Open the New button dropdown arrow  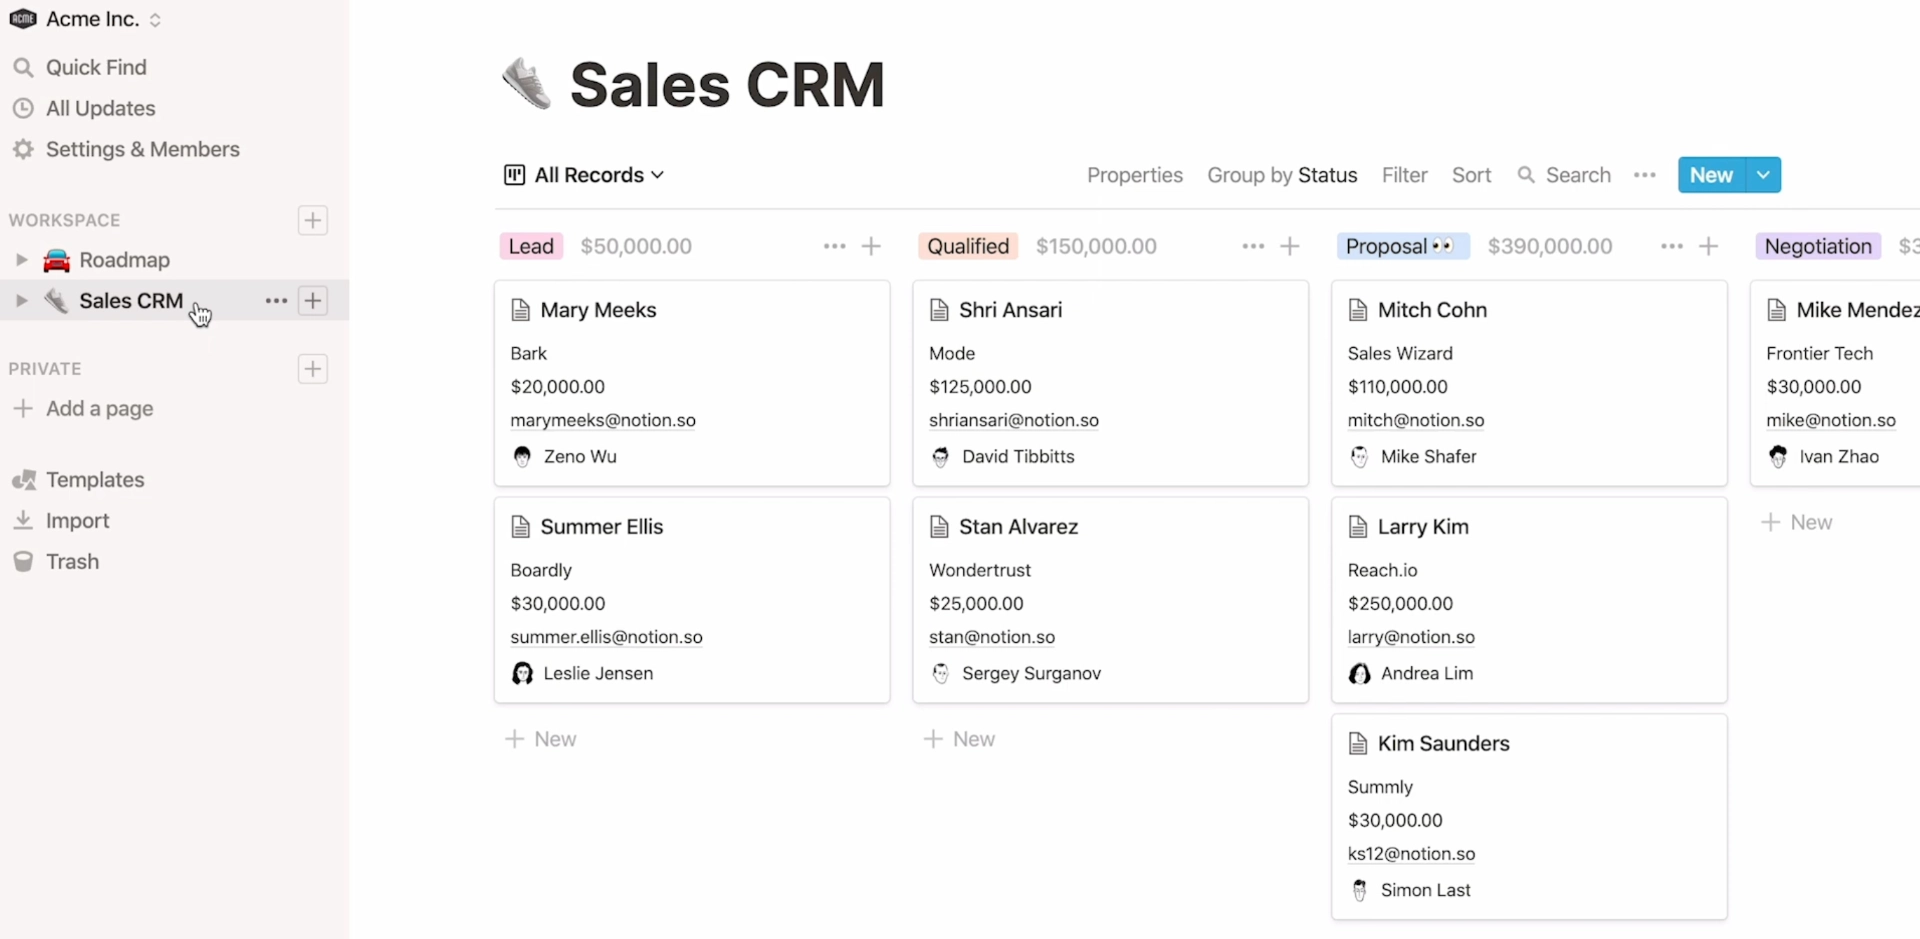pos(1763,175)
